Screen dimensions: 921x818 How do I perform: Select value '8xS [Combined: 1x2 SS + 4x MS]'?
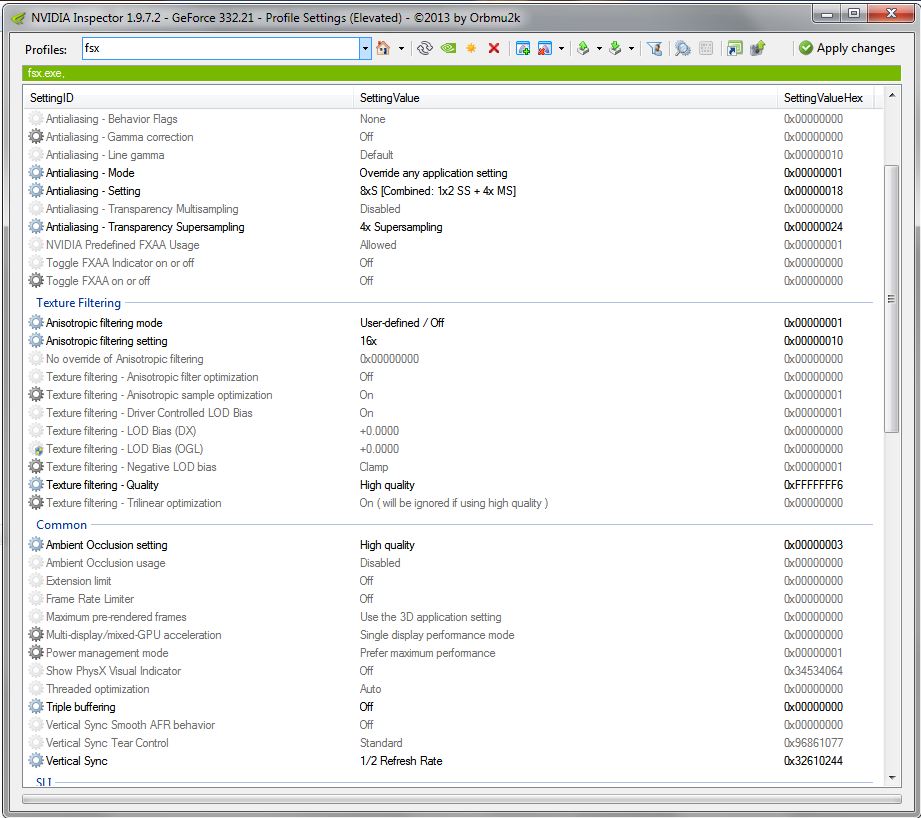[x=438, y=191]
